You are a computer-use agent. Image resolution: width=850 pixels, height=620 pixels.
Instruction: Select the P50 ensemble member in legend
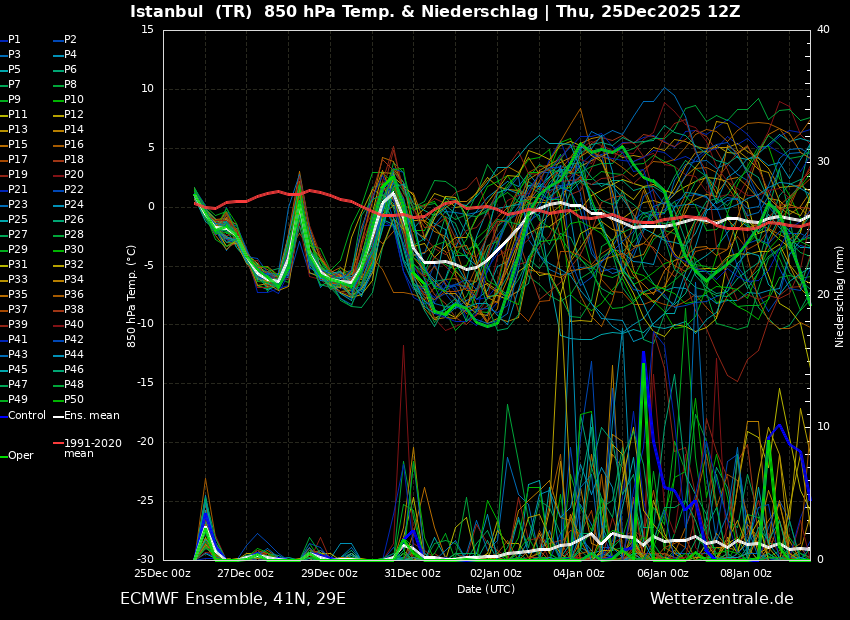(73, 400)
